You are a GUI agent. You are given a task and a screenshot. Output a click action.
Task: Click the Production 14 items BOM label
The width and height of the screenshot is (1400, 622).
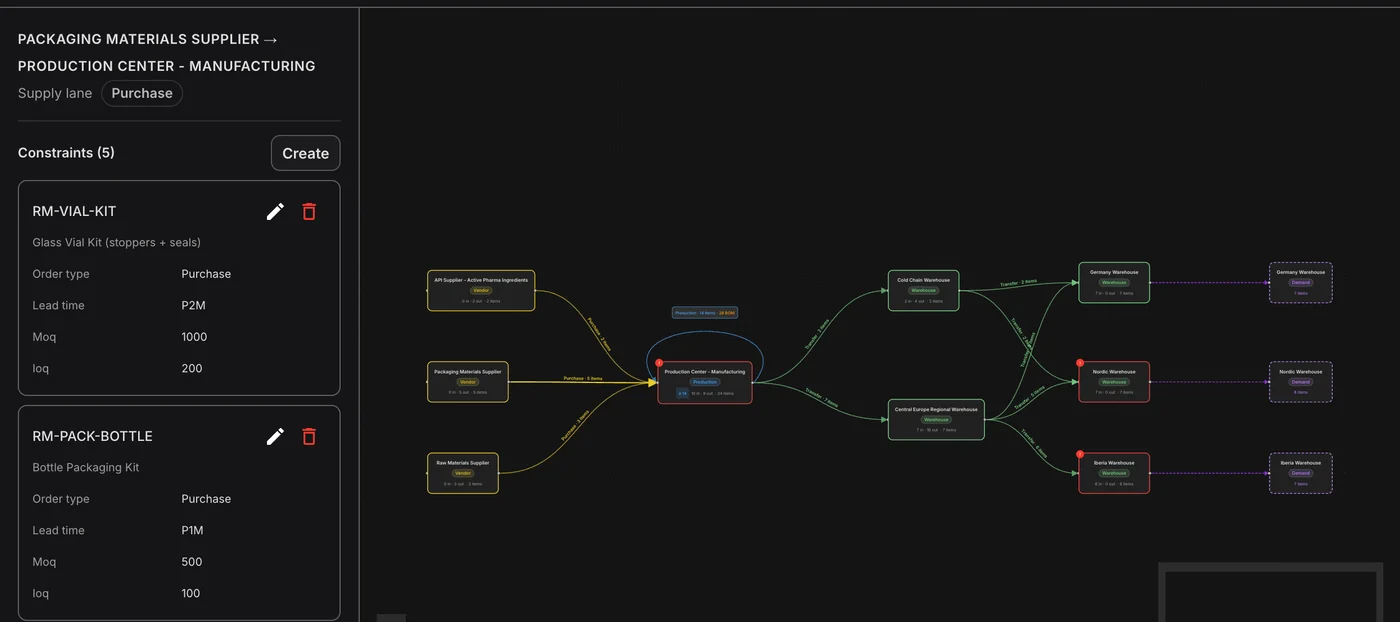pos(705,313)
